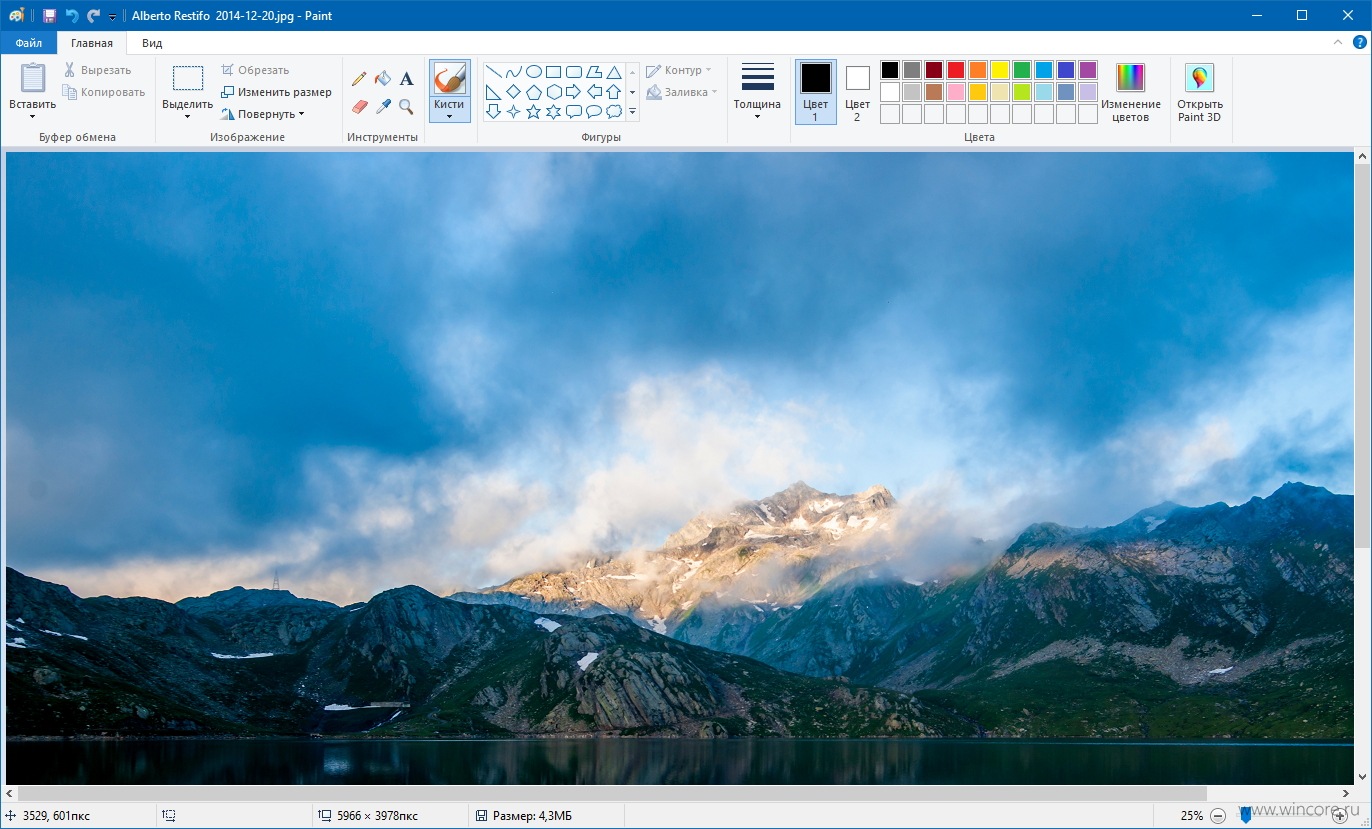
Task: Select the Text tool
Action: (406, 78)
